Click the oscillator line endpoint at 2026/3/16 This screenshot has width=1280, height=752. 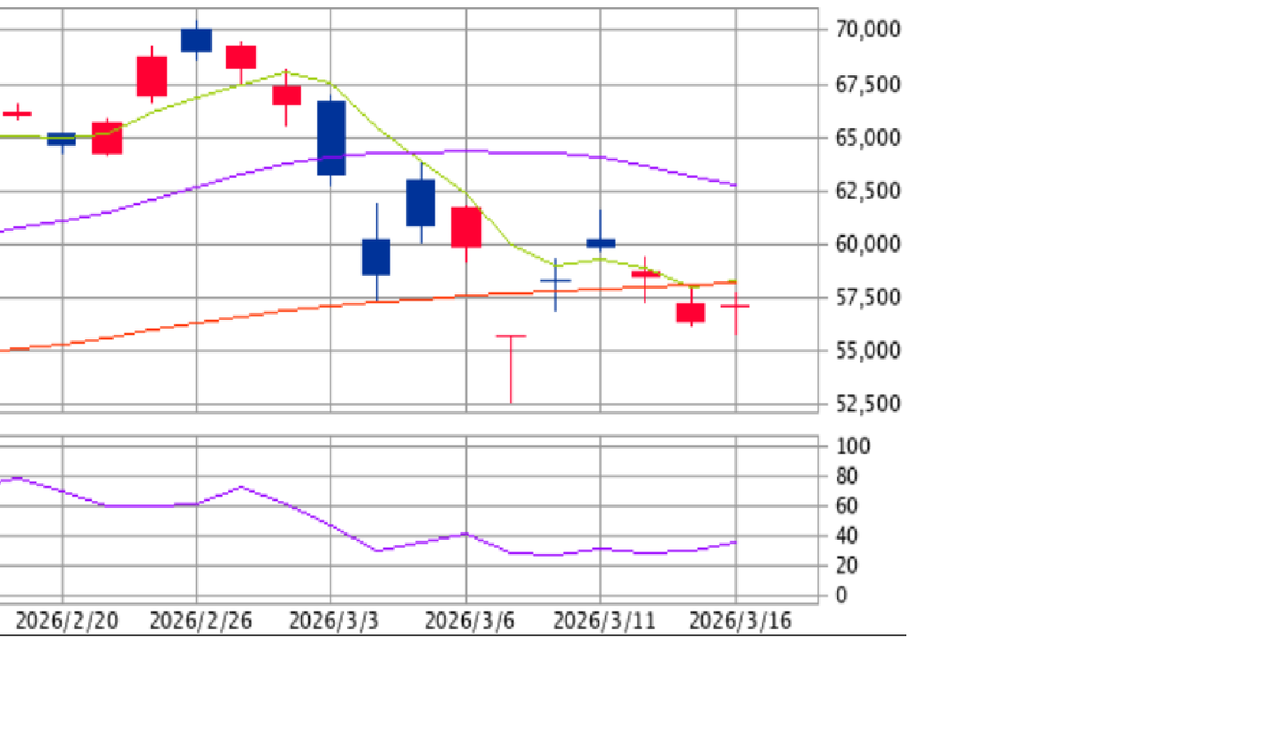pos(736,542)
